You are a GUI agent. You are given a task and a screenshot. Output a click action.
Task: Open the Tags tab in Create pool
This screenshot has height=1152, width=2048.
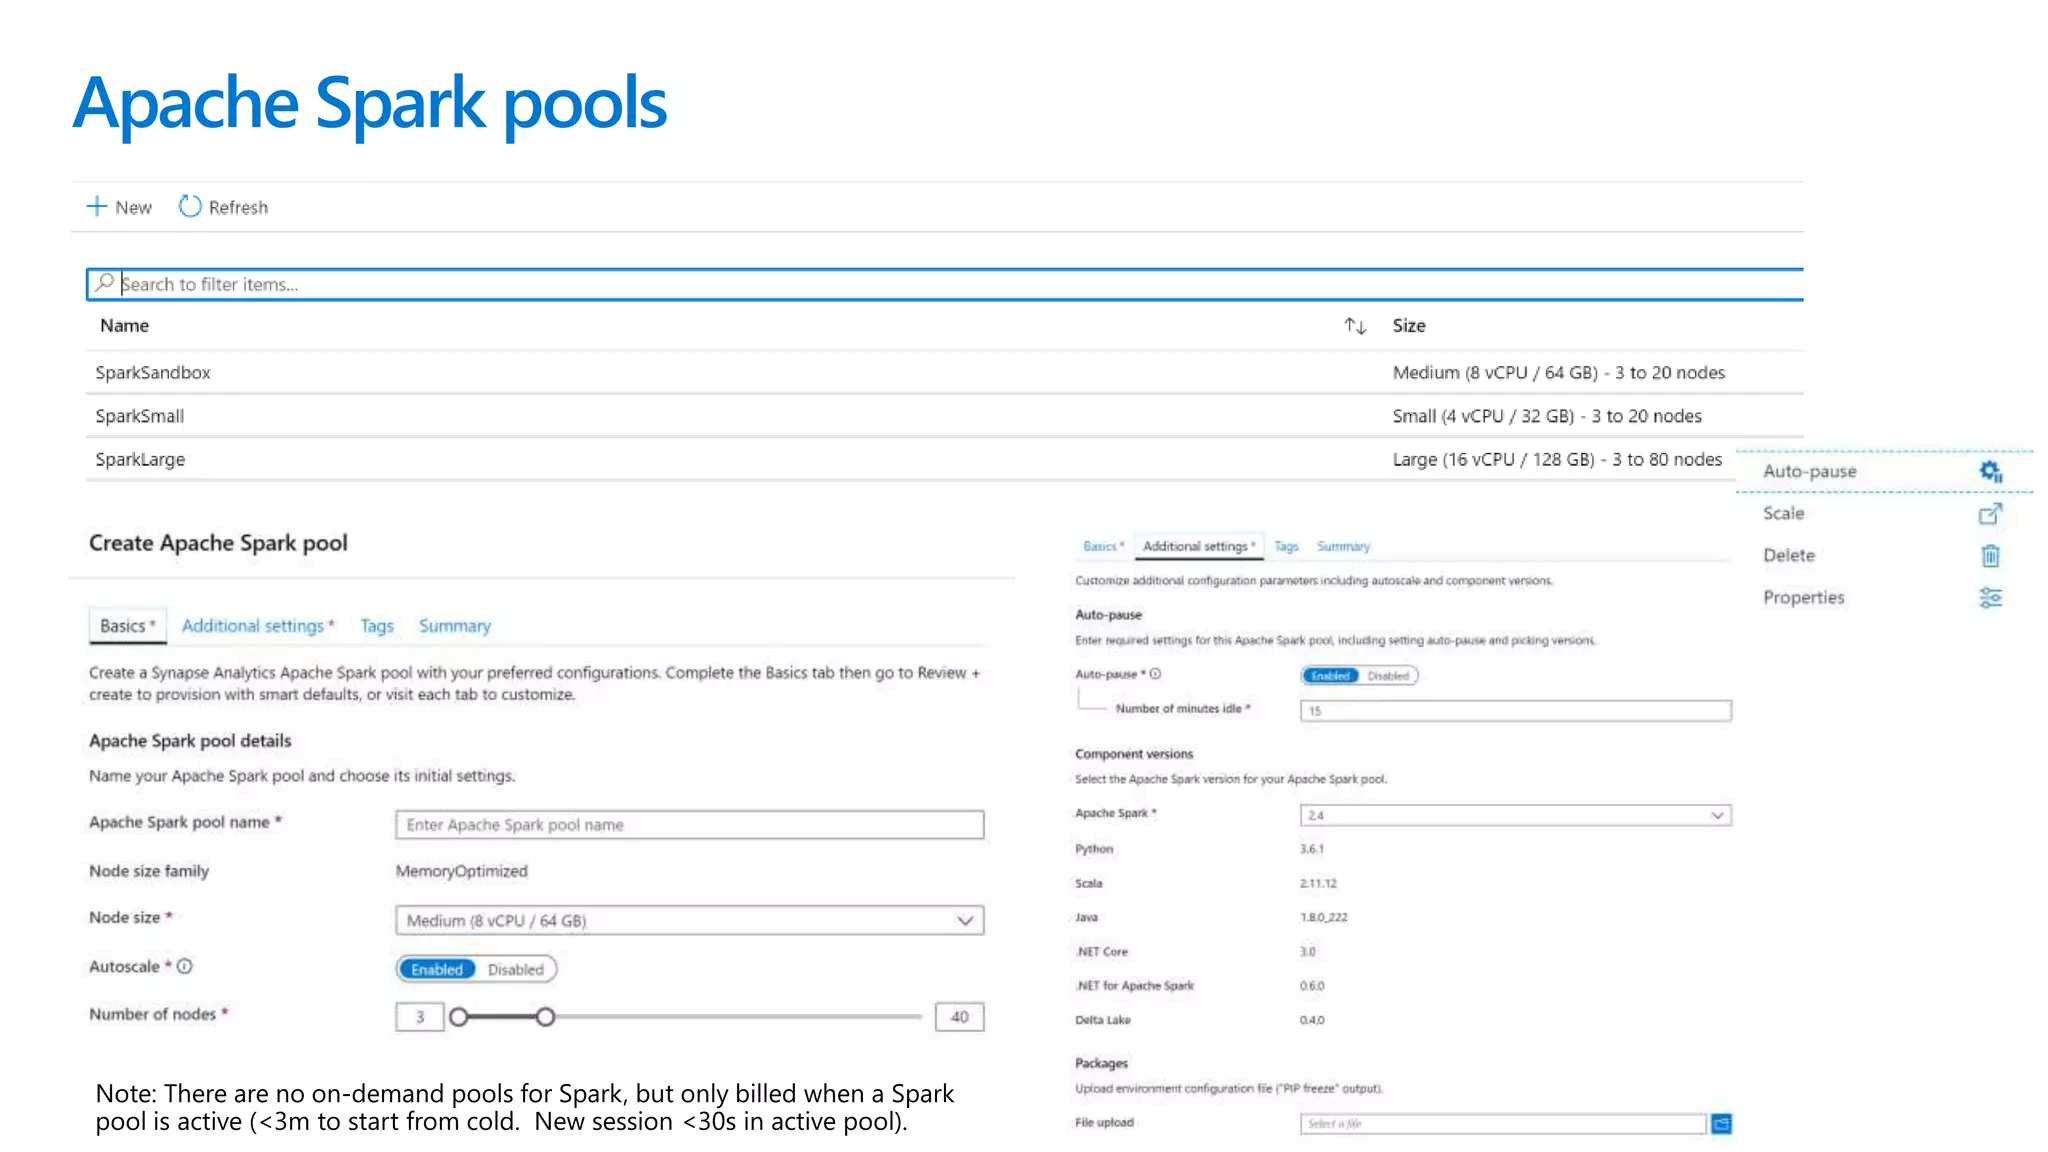click(377, 626)
